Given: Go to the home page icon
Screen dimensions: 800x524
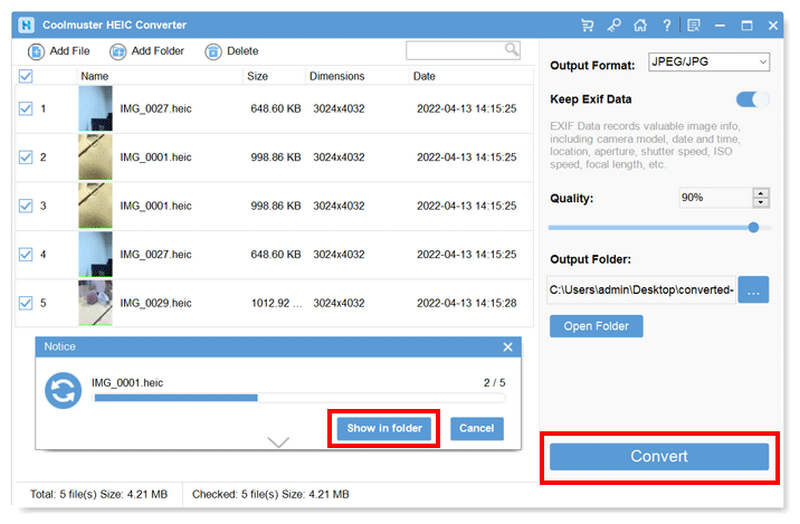Looking at the screenshot, I should (x=640, y=25).
